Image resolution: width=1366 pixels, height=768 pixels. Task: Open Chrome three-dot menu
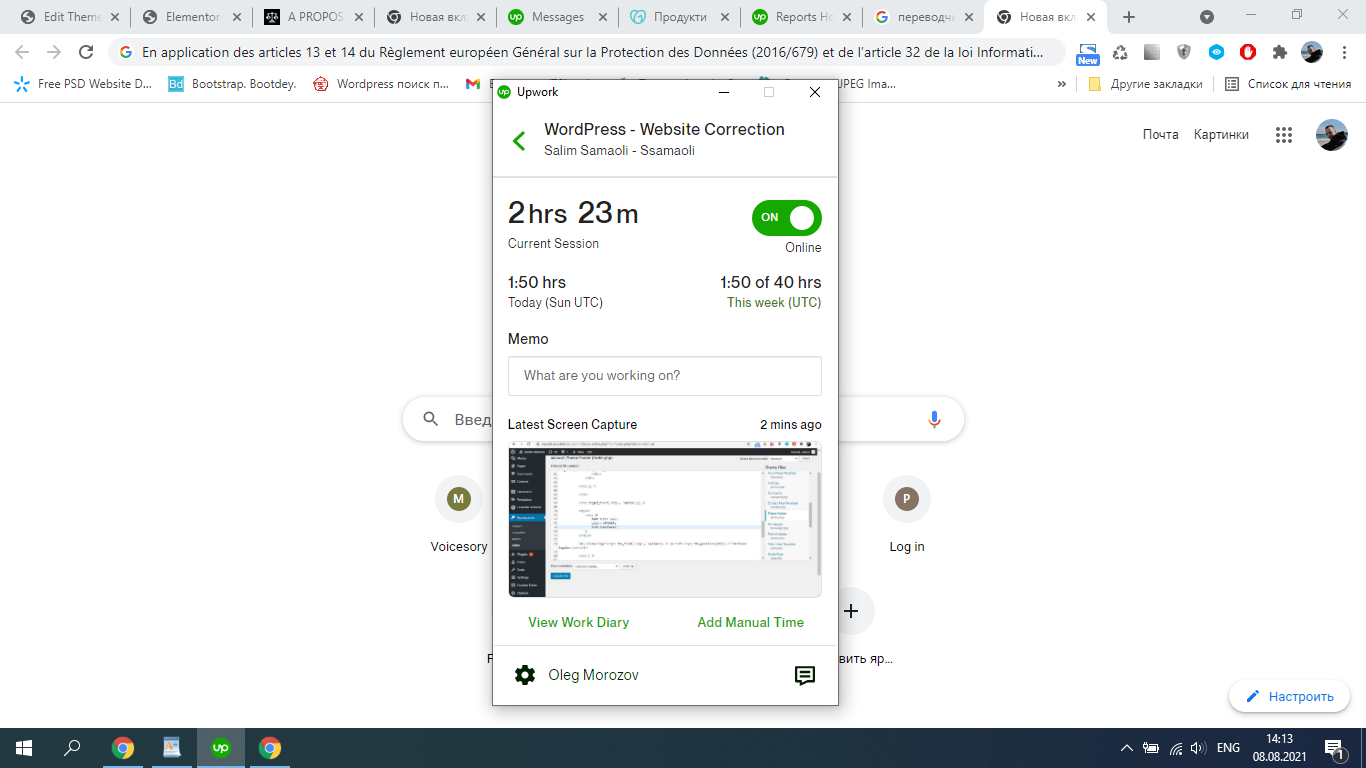1344,53
